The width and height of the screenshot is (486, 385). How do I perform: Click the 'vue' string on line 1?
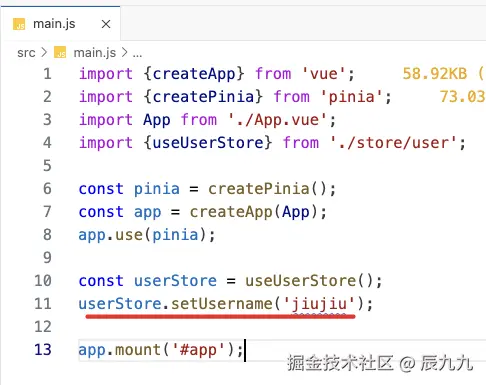[x=324, y=74]
